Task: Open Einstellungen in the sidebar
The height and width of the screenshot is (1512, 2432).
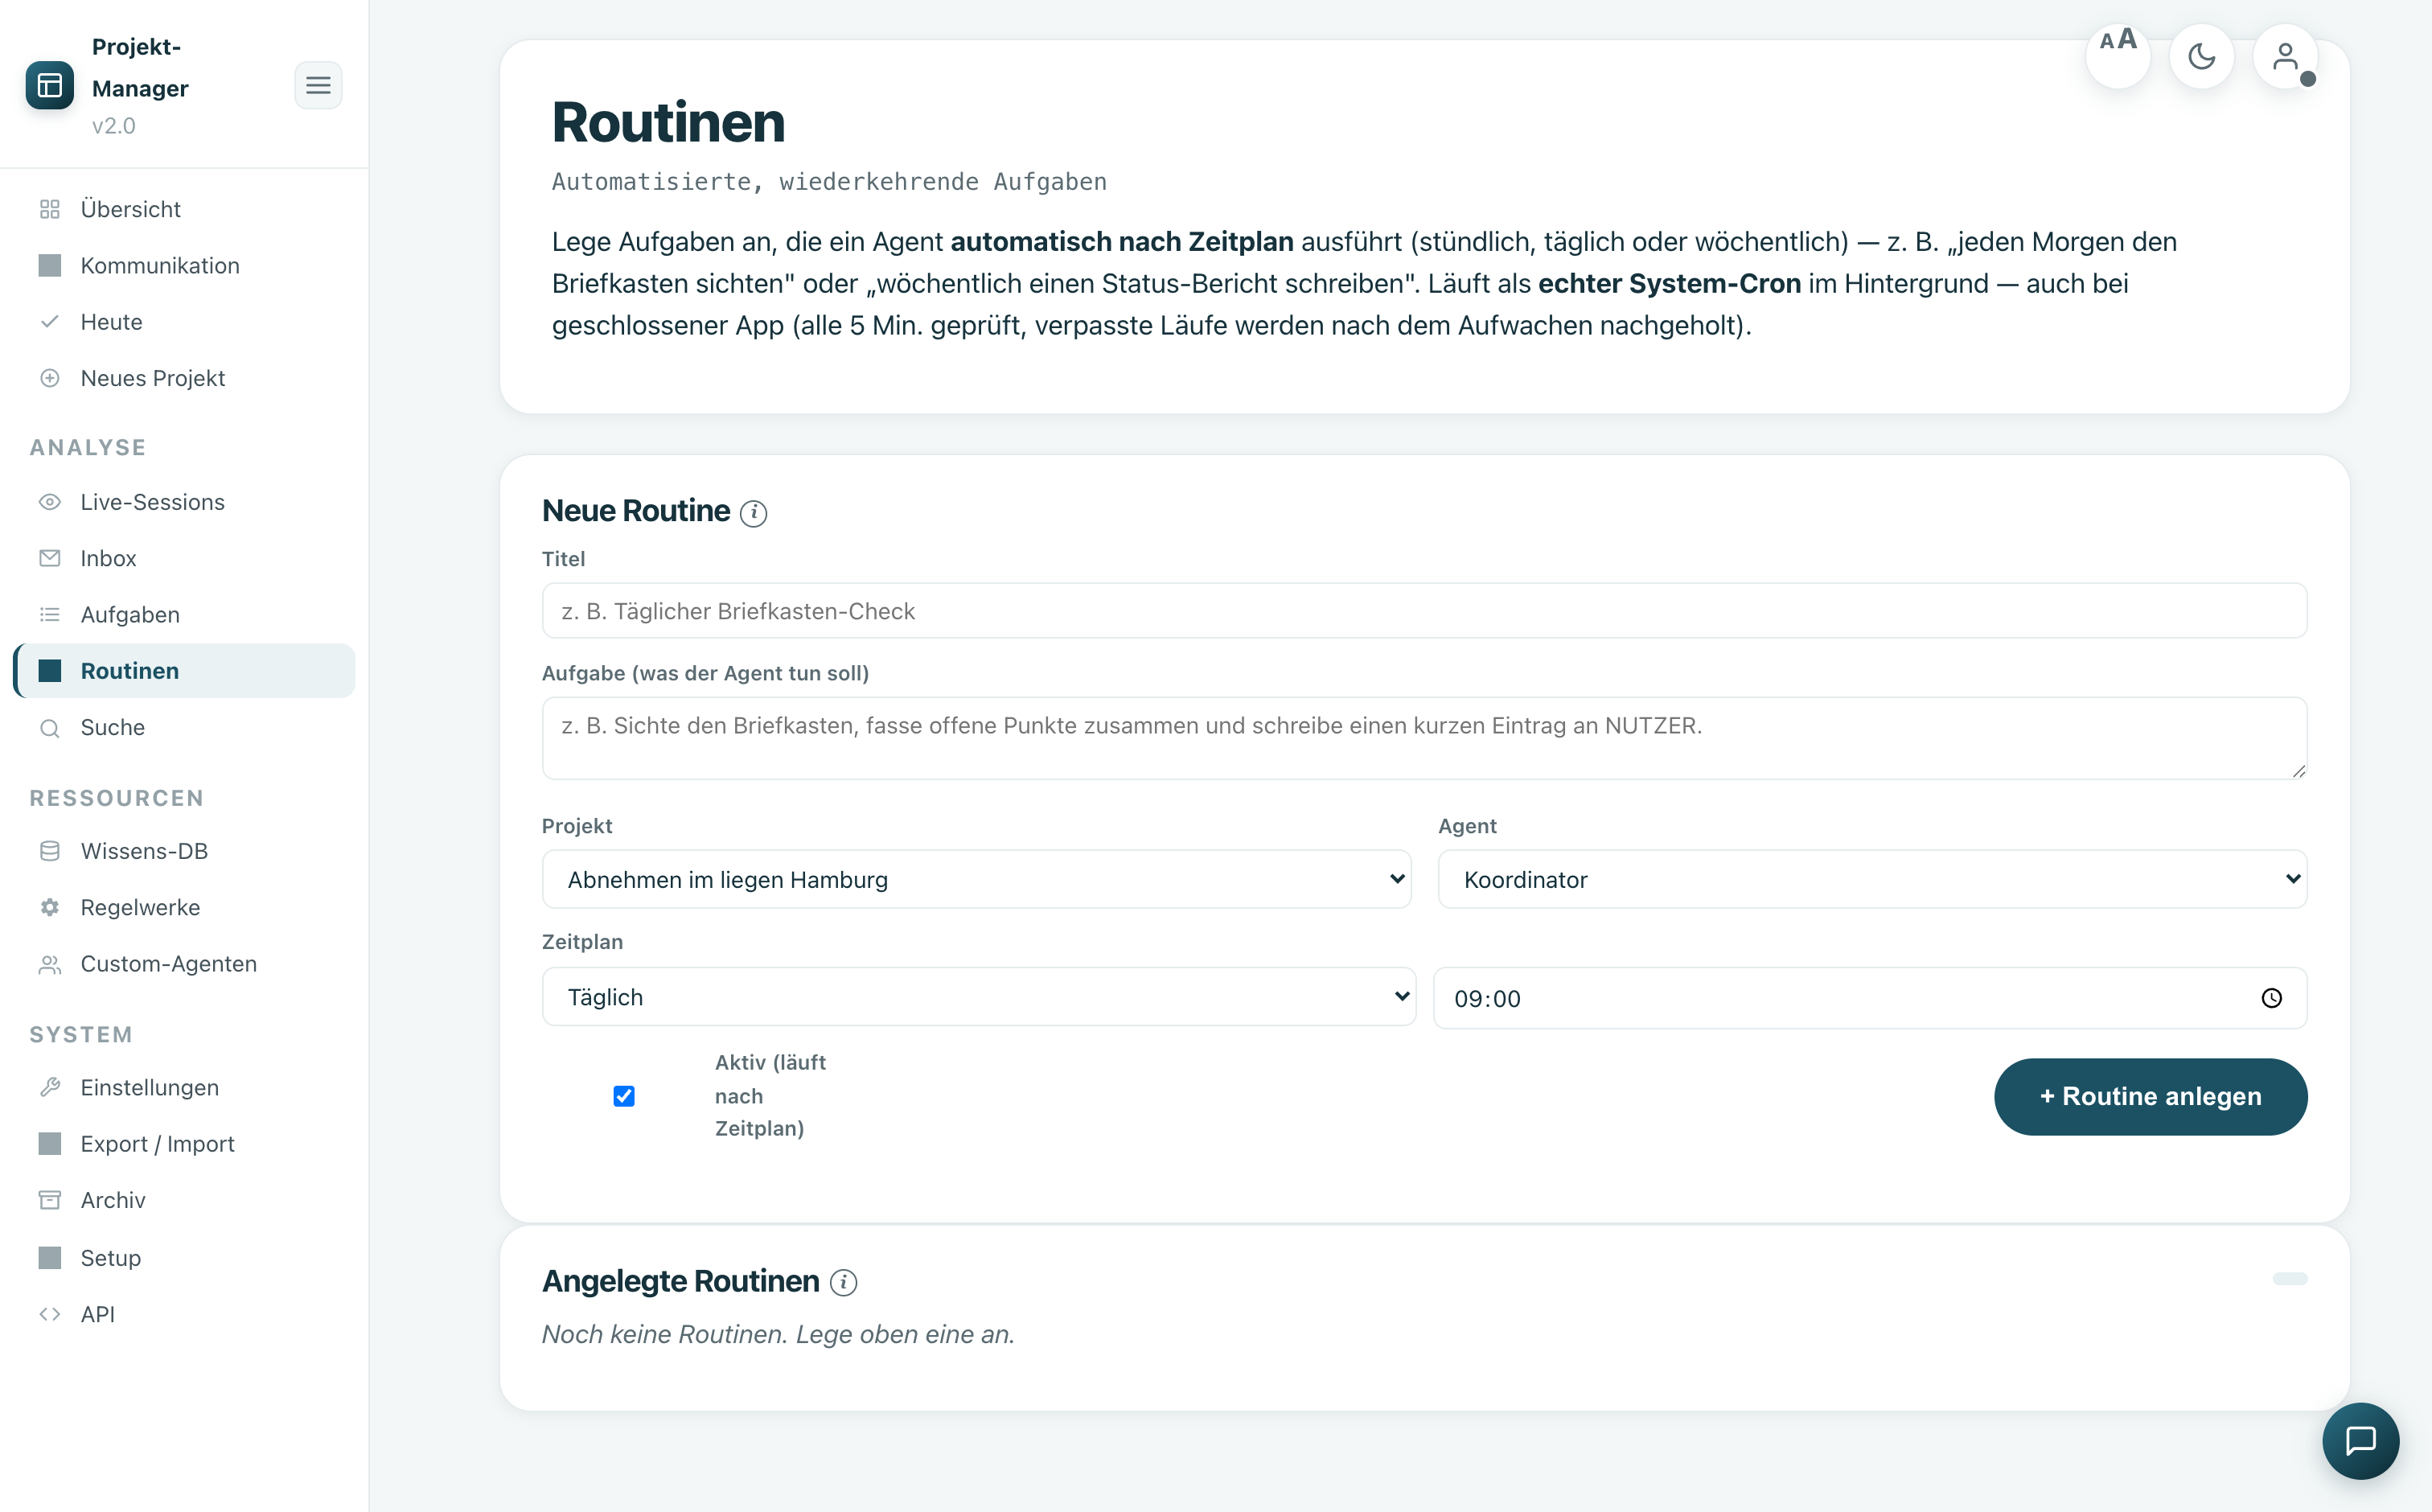Action: (184, 1087)
